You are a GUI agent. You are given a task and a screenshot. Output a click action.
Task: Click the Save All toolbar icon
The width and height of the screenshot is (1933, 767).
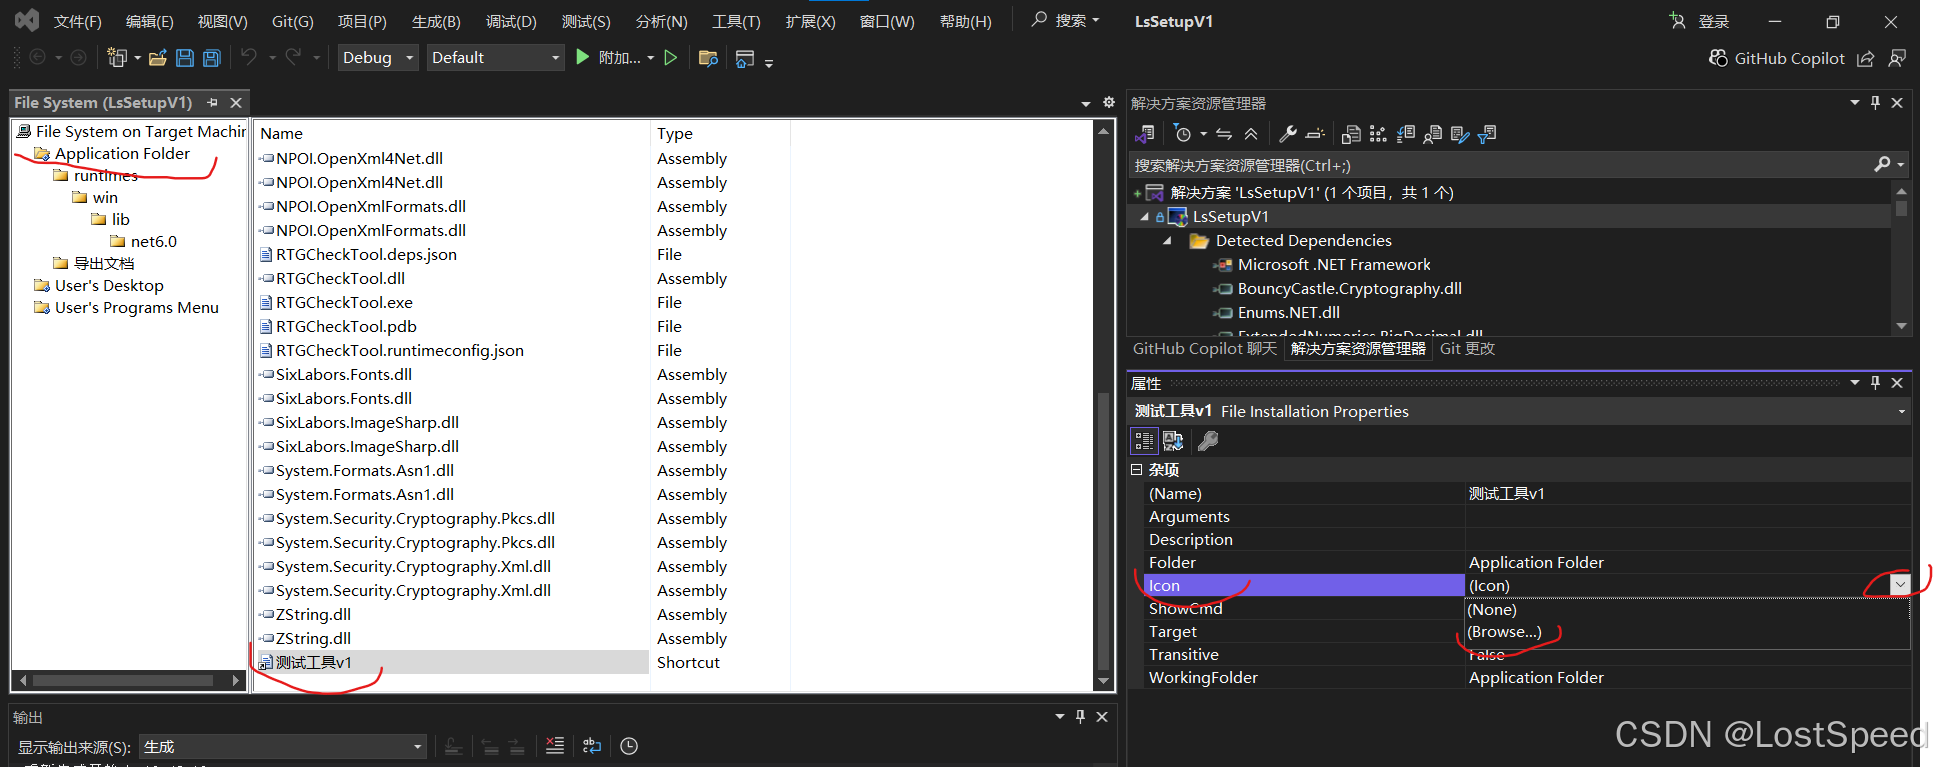pos(212,58)
